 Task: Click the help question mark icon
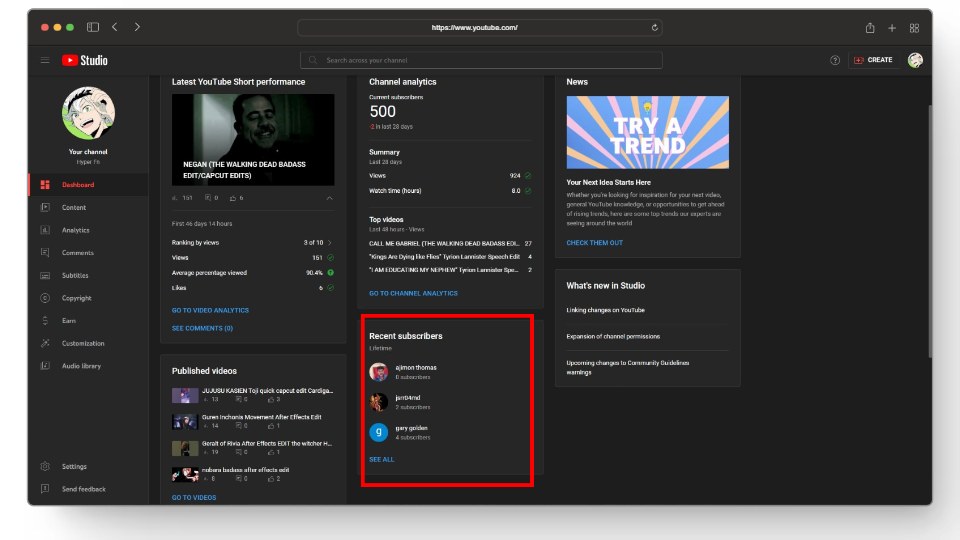(x=835, y=60)
